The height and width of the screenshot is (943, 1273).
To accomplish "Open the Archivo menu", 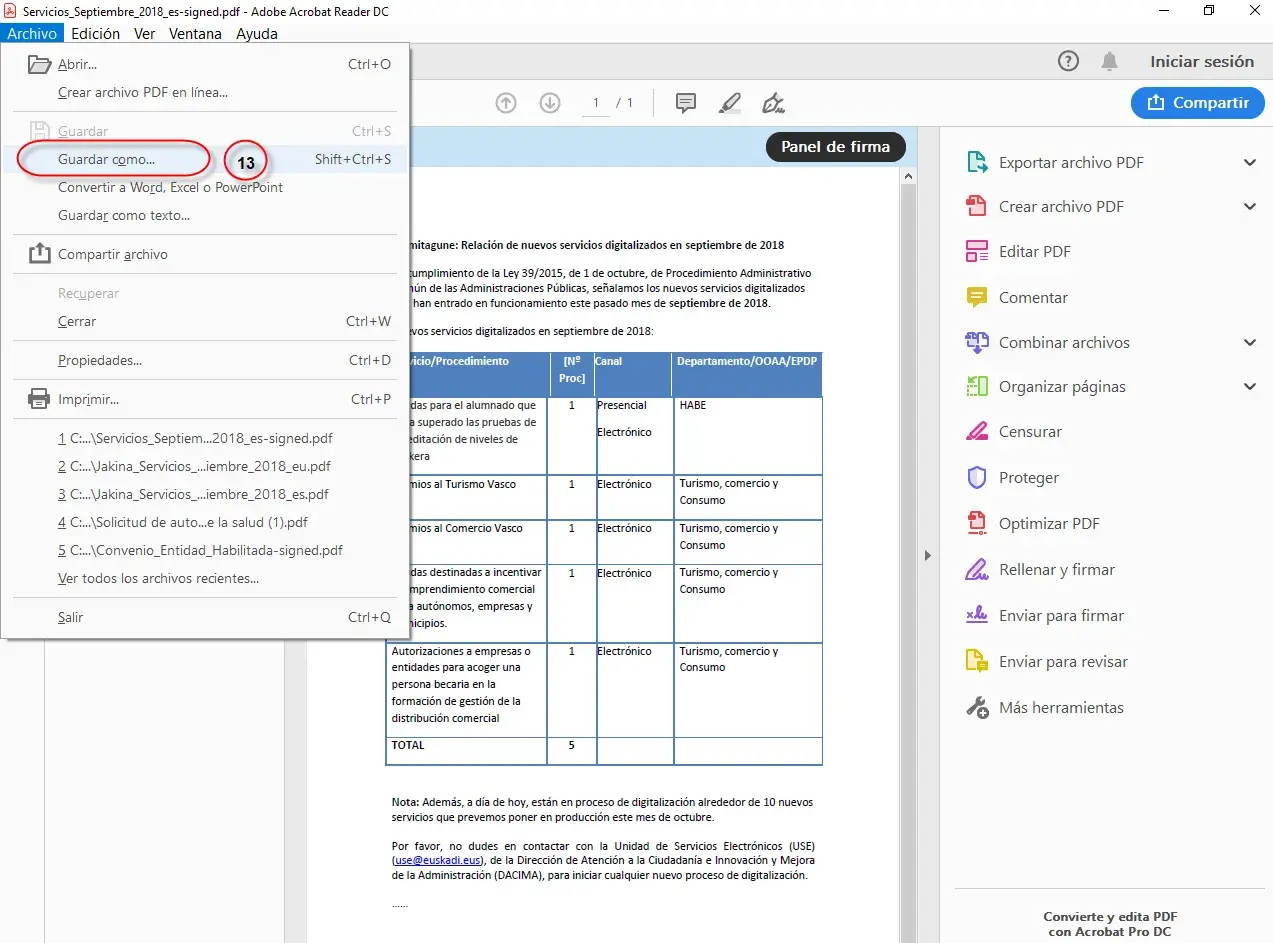I will click(32, 33).
